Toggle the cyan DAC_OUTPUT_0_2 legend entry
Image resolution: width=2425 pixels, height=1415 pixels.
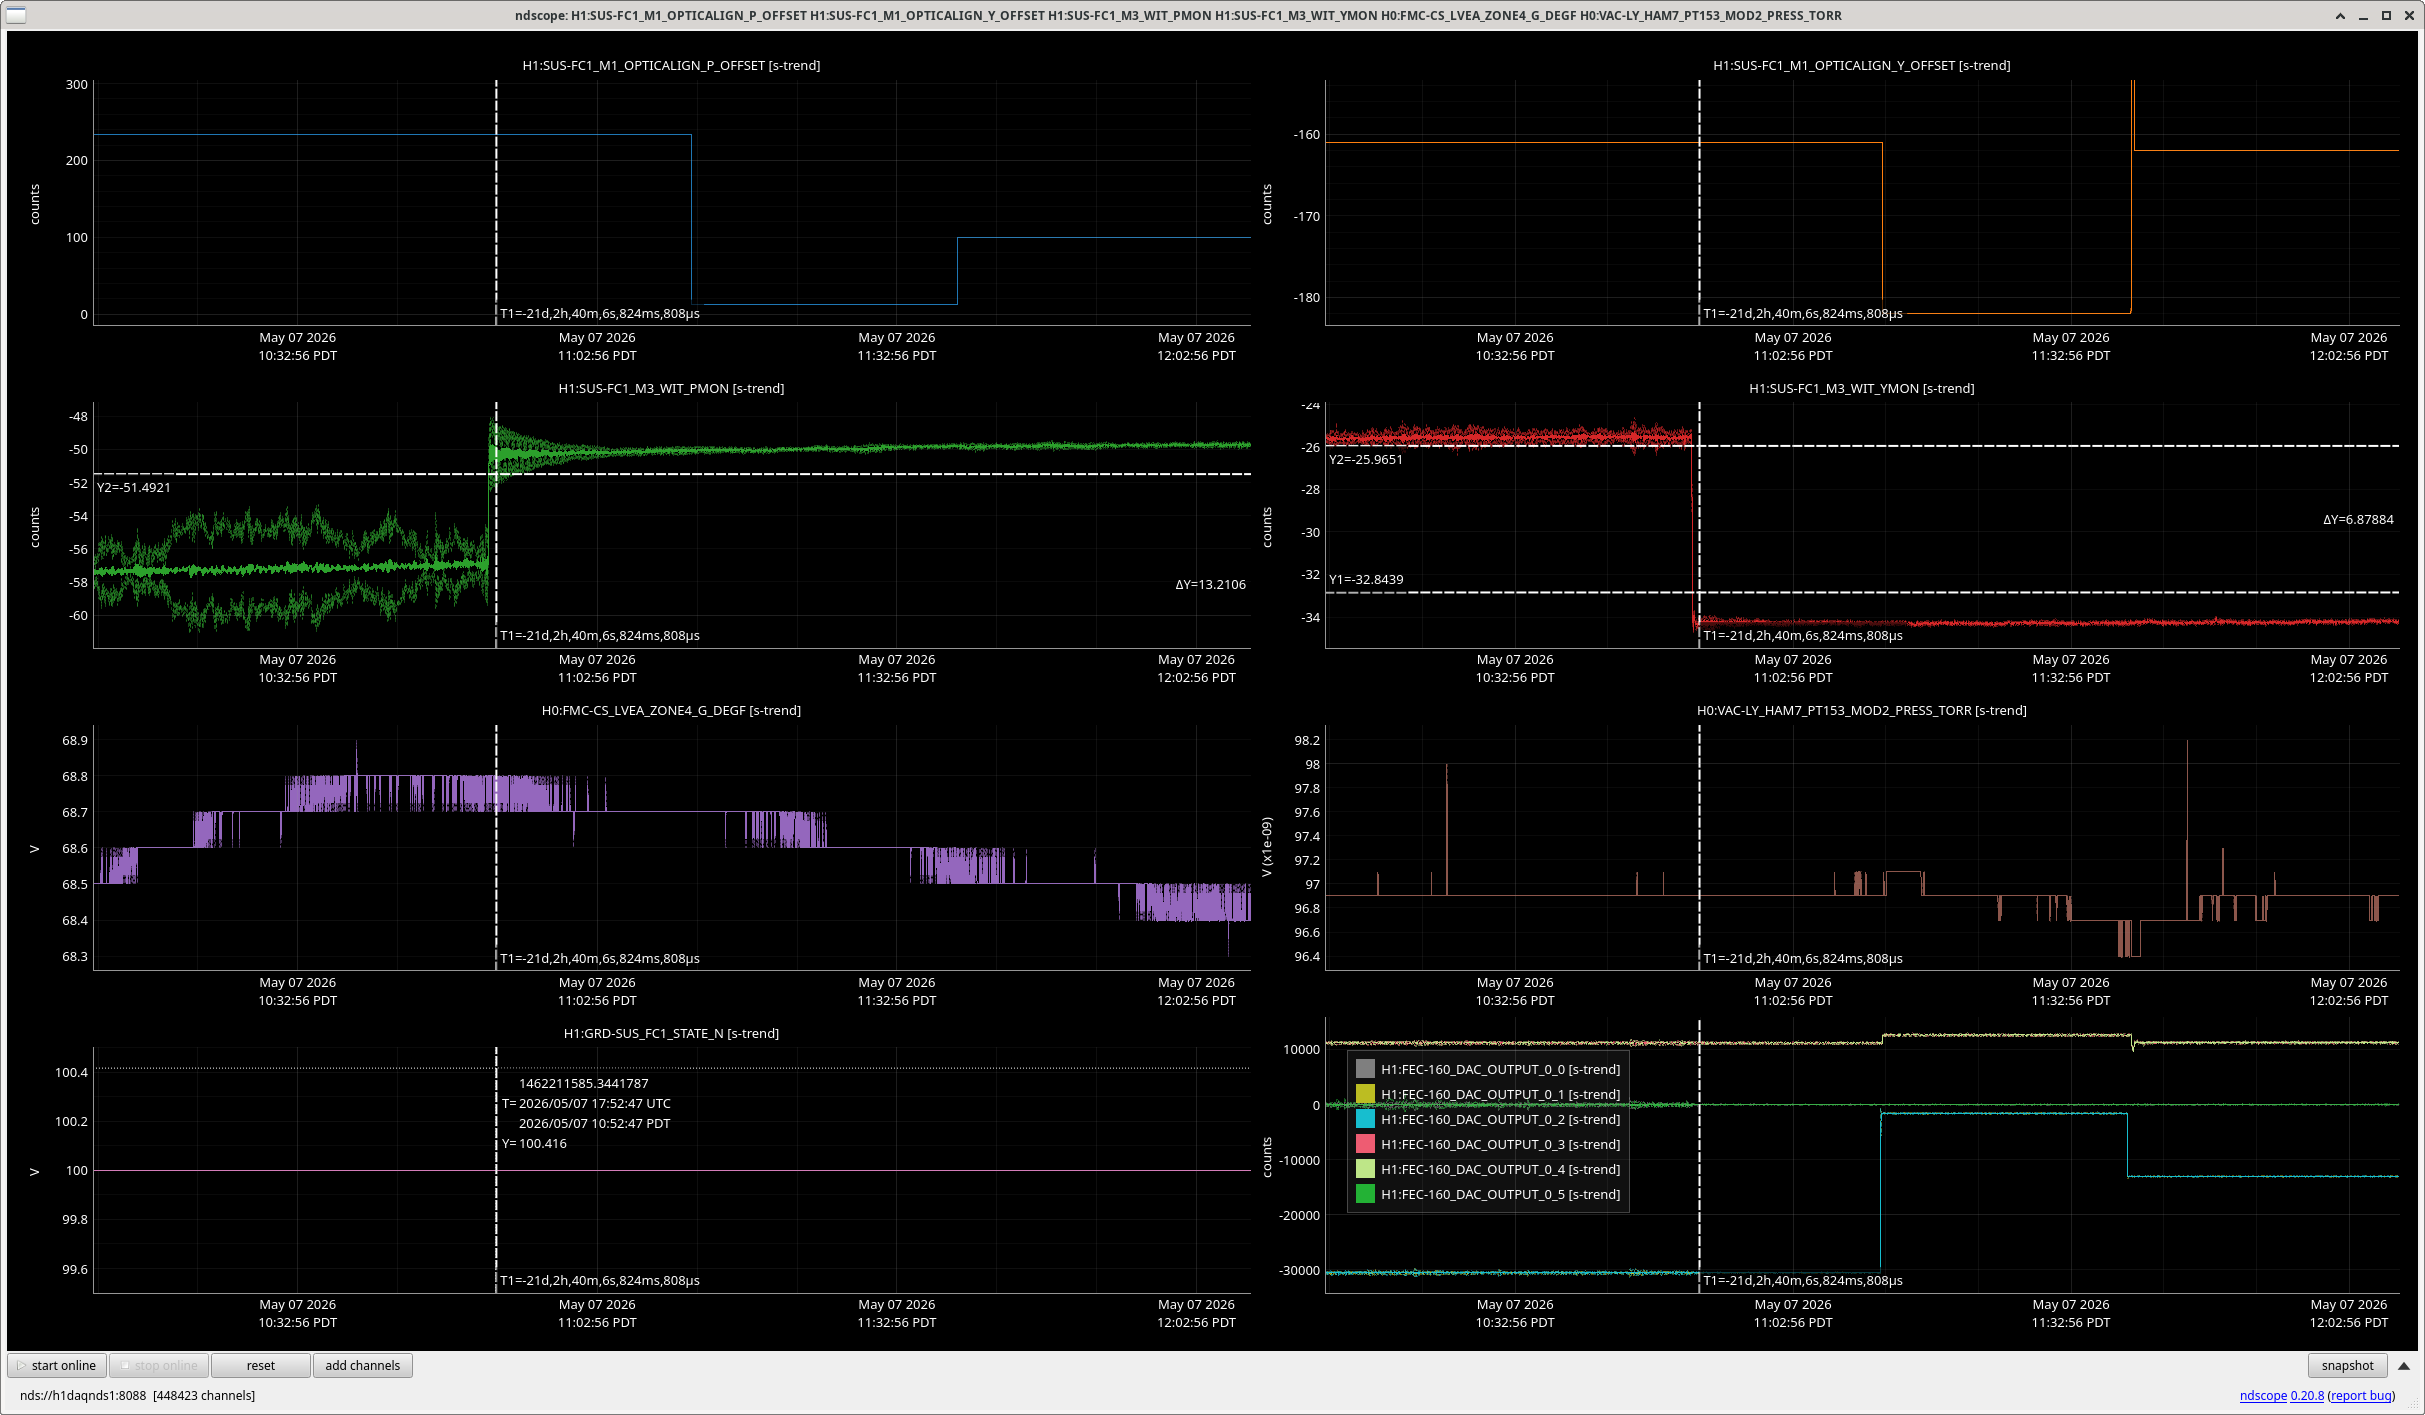coord(1488,1119)
